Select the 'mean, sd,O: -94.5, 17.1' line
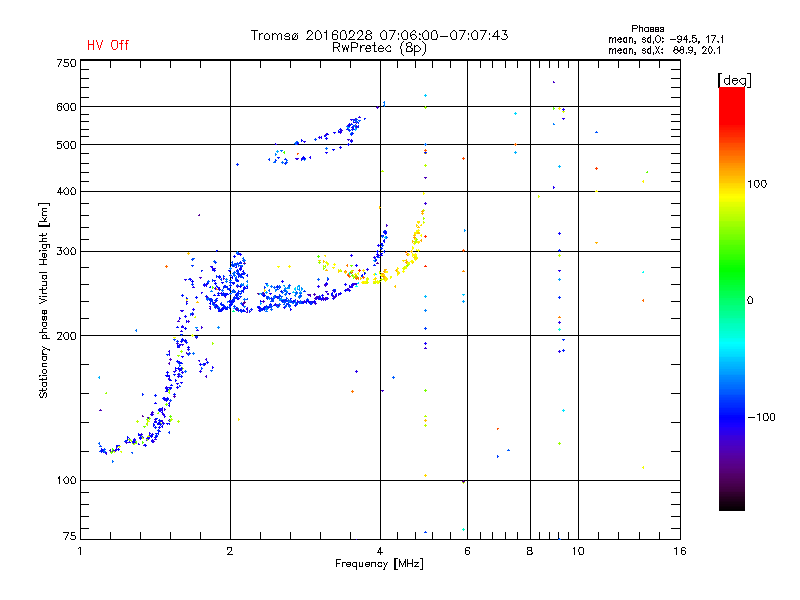The width and height of the screenshot is (800, 600). pos(666,39)
